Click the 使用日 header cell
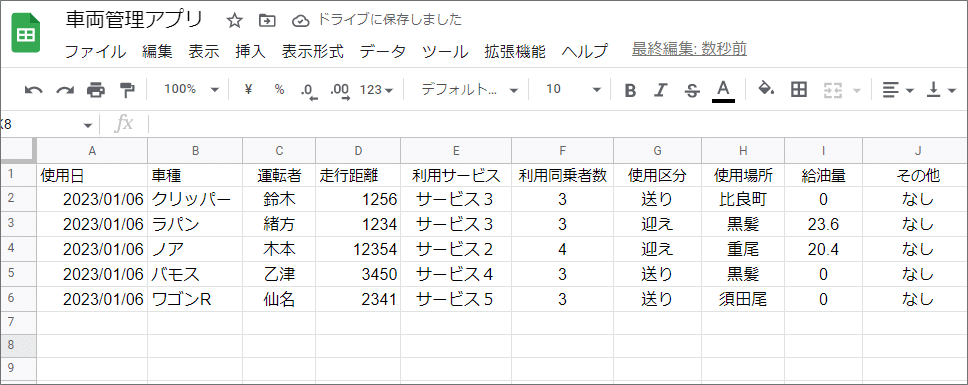Screen dimensions: 968x385 click(x=93, y=176)
